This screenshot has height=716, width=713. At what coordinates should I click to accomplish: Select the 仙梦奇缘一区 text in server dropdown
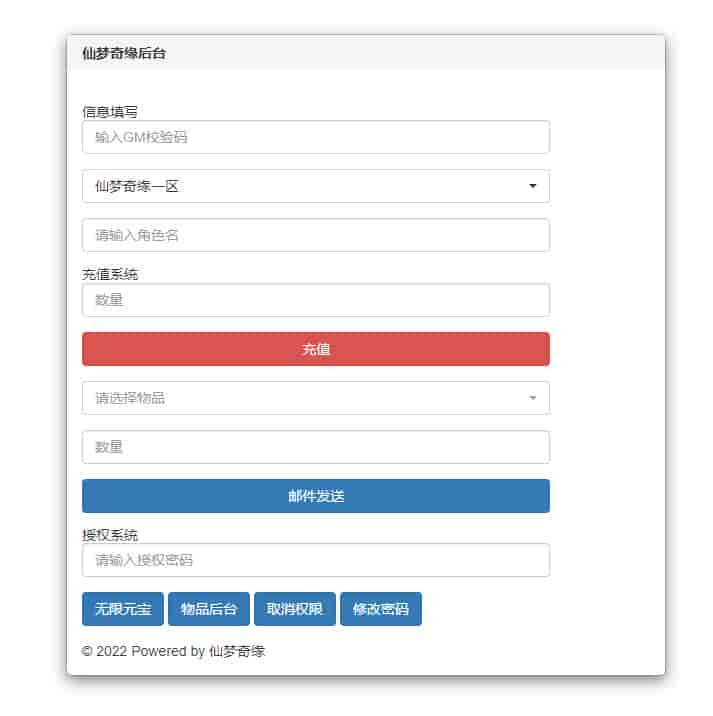(x=137, y=186)
